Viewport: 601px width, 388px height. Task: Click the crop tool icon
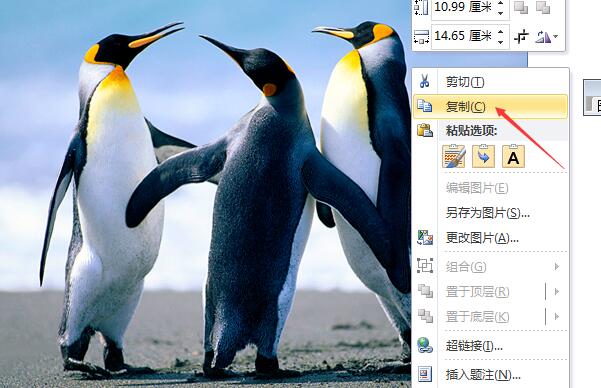(x=521, y=37)
